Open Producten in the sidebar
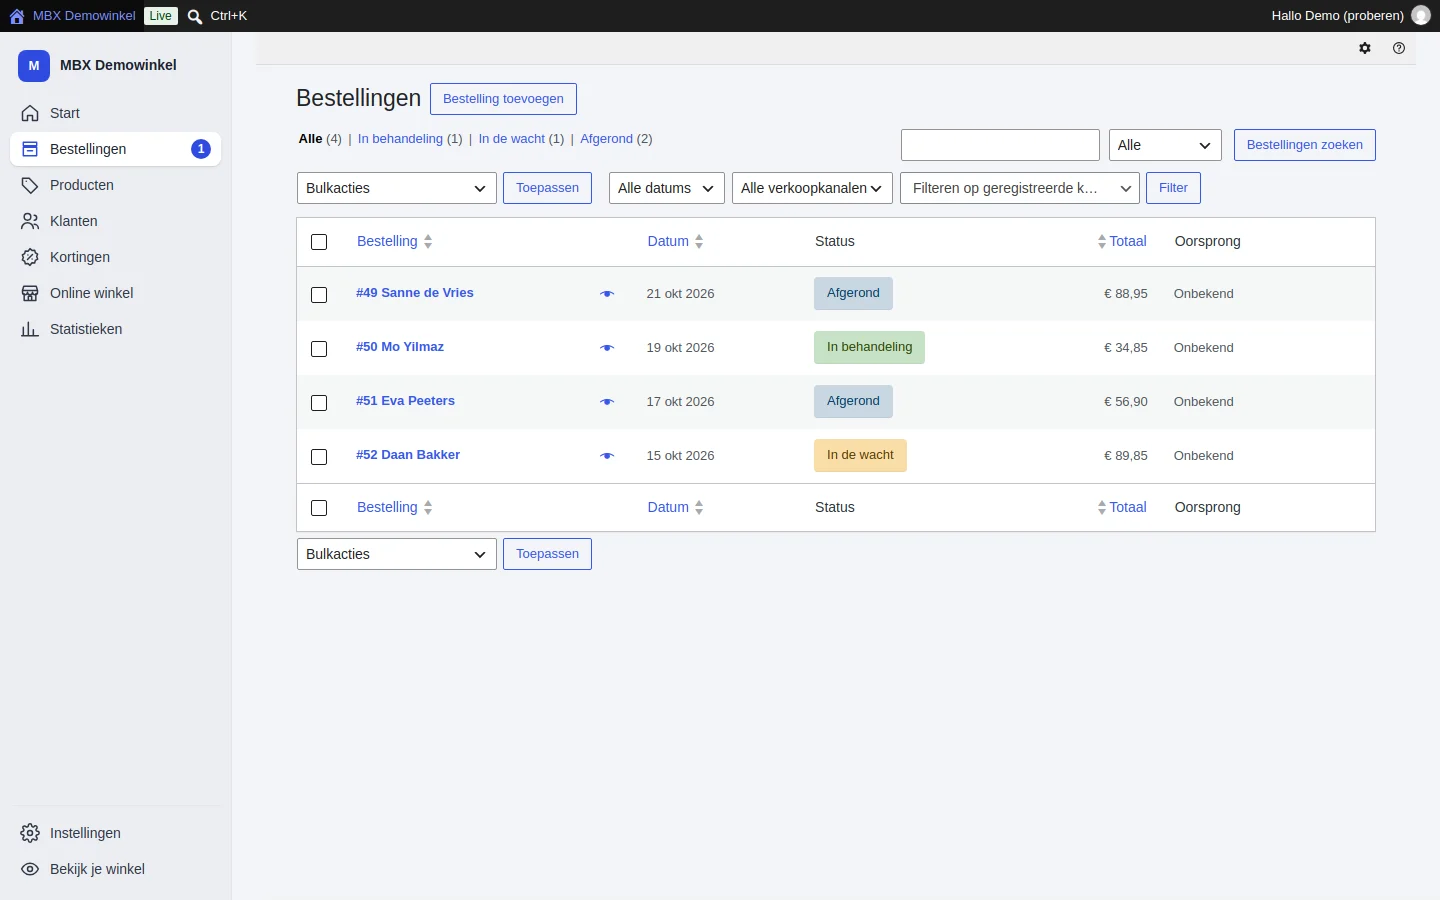Image resolution: width=1440 pixels, height=900 pixels. pyautogui.click(x=116, y=185)
